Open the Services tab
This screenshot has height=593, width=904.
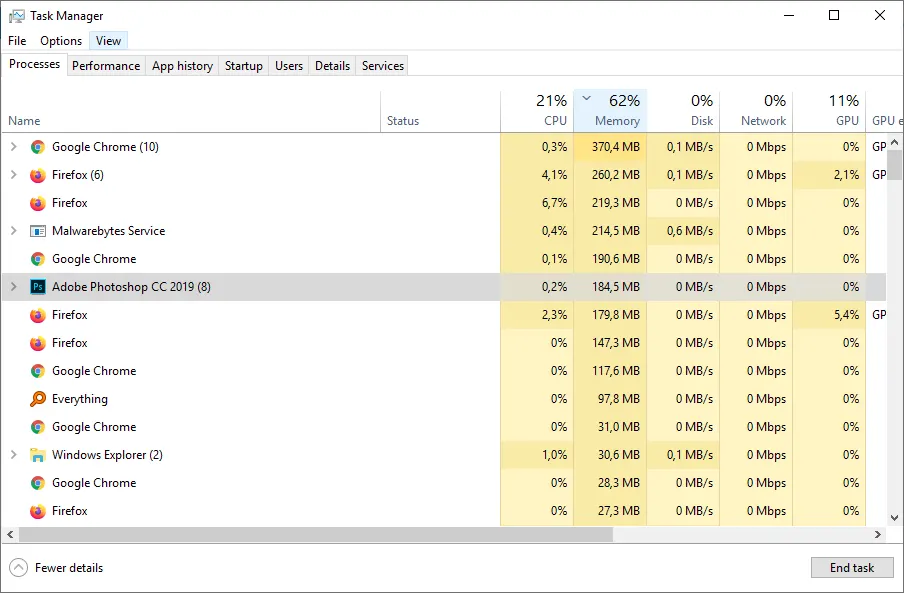click(383, 66)
